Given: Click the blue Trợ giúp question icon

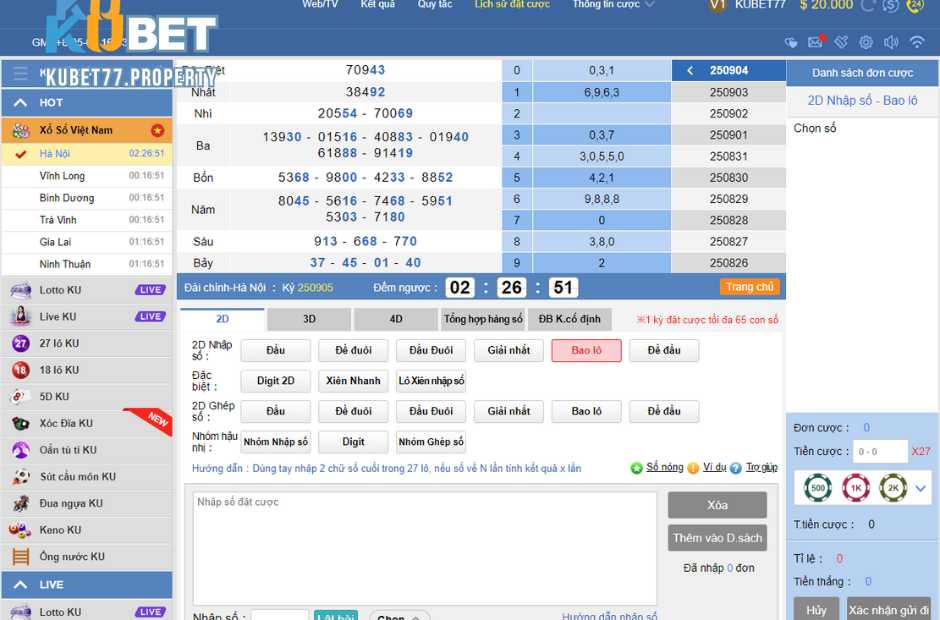Looking at the screenshot, I should (x=736, y=468).
